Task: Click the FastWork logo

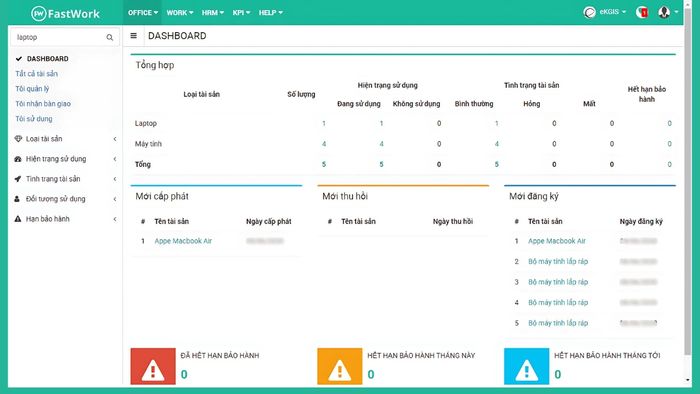Action: coord(65,13)
